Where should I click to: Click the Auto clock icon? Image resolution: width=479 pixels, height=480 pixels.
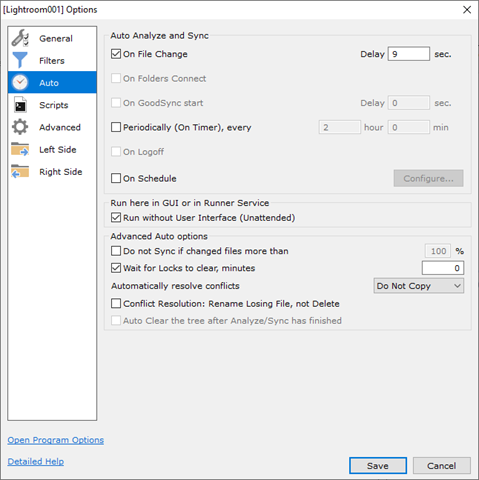[x=20, y=82]
